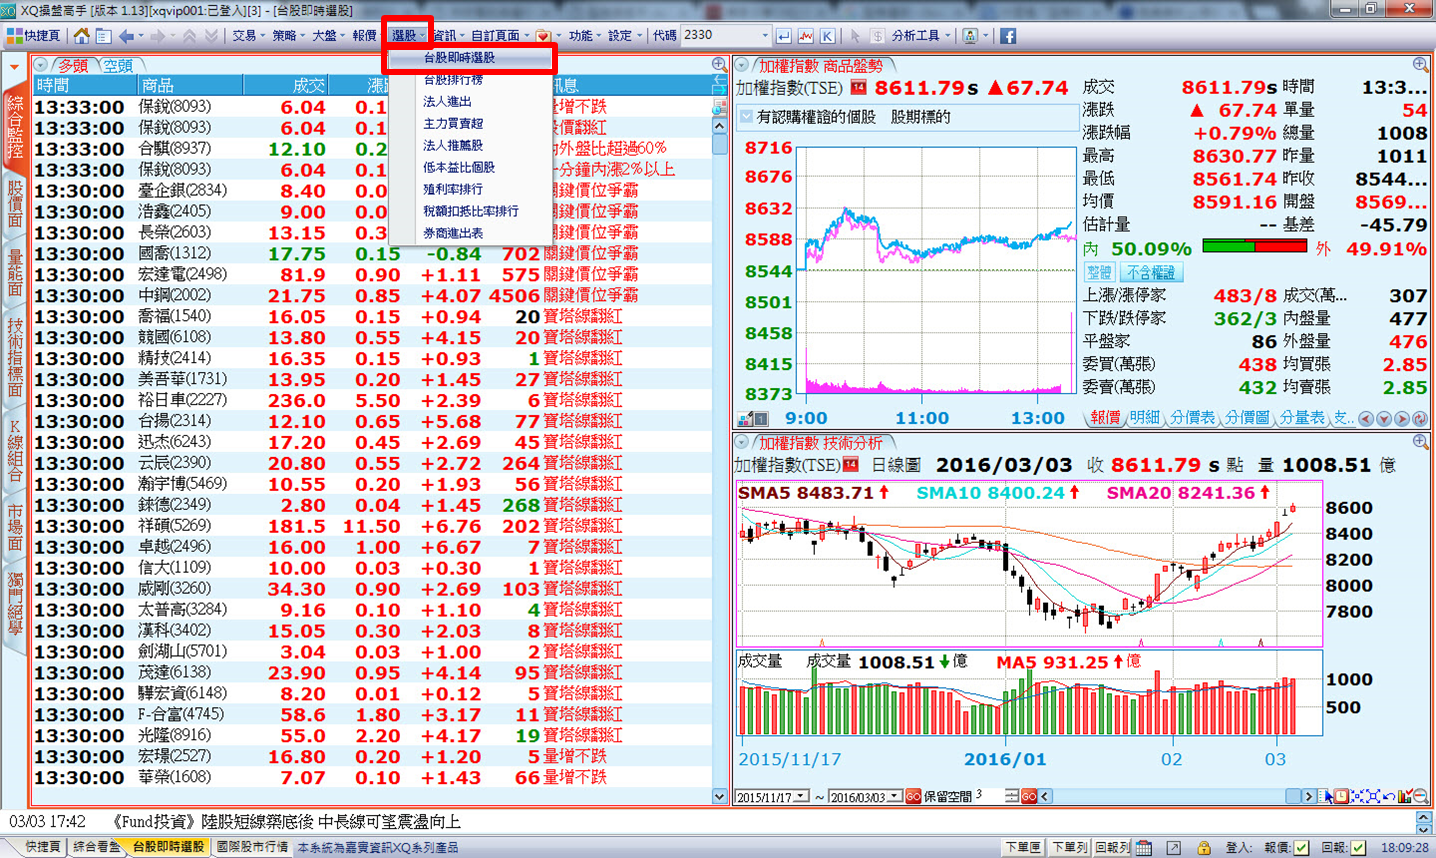Screen dimensions: 1436x858
Task: Click the home icon in the toolbar
Action: point(81,35)
